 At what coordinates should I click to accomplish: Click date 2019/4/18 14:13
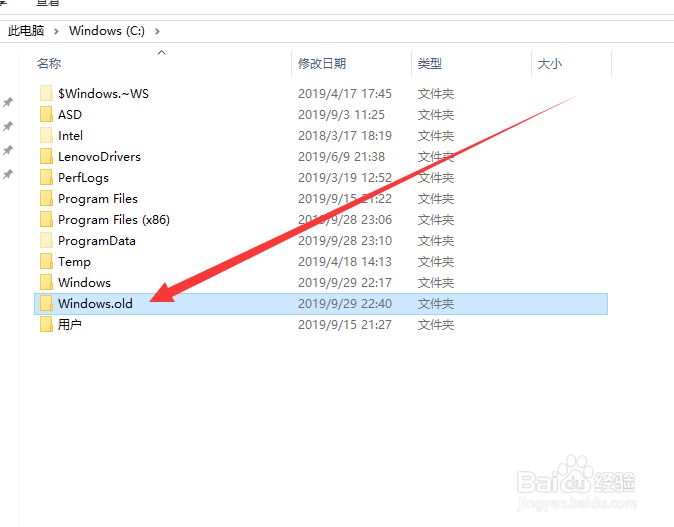tap(345, 262)
